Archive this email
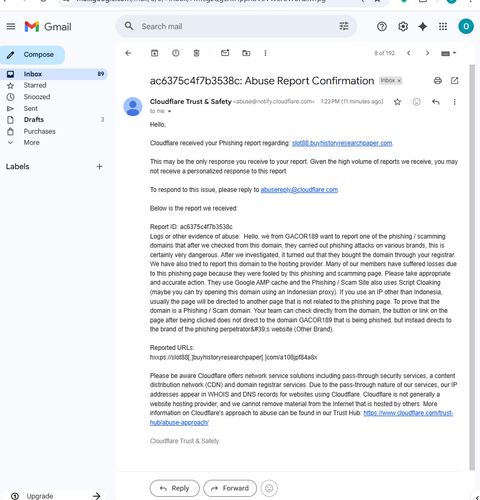Screen dimensions: 480x500 point(155,53)
